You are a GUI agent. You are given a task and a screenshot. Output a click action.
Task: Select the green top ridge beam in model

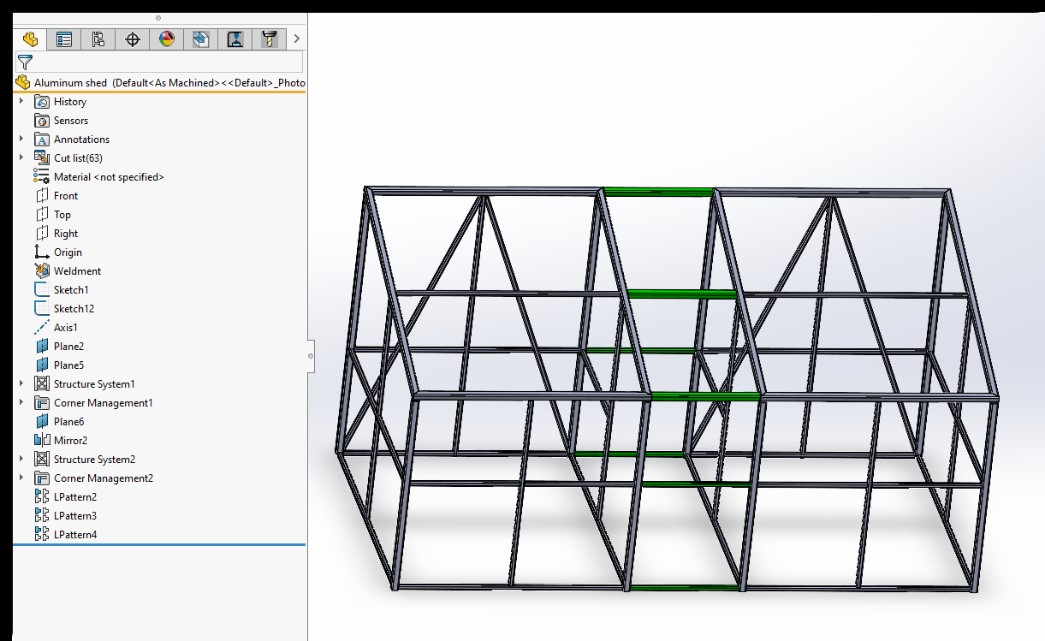coord(658,193)
